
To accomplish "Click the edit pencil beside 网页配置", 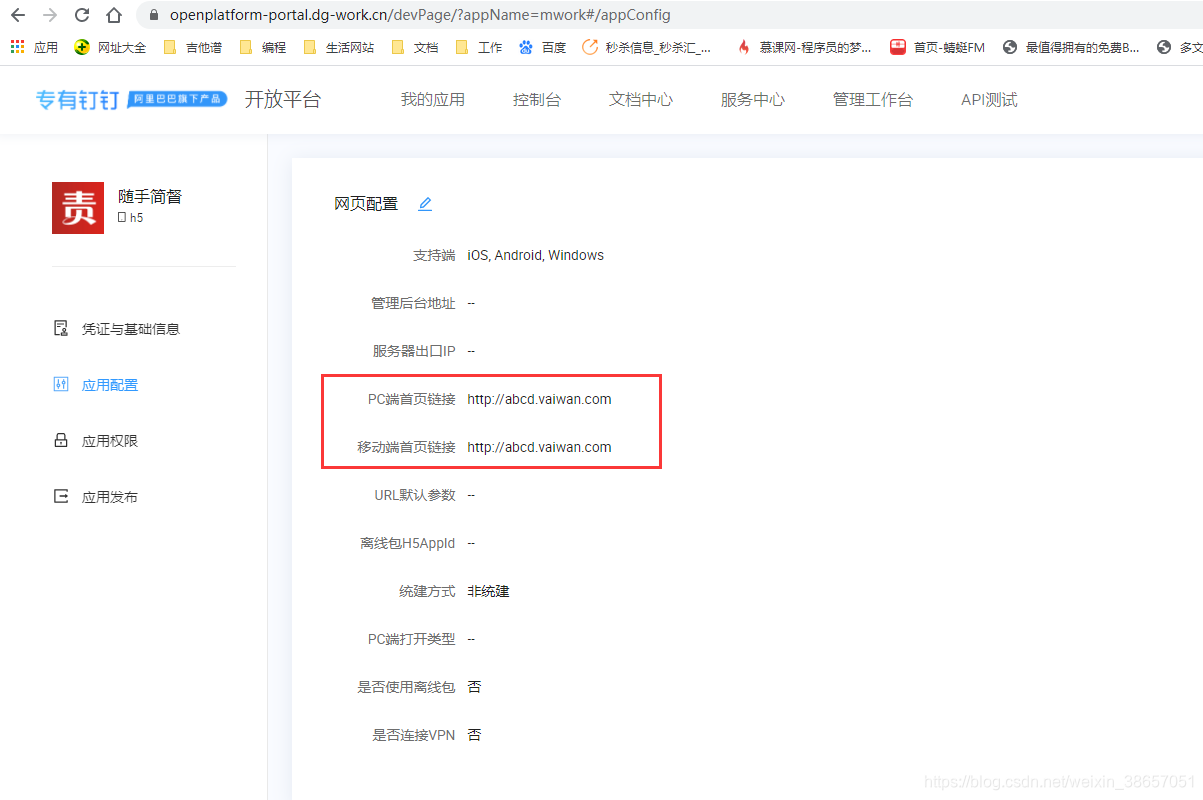I will coord(425,204).
